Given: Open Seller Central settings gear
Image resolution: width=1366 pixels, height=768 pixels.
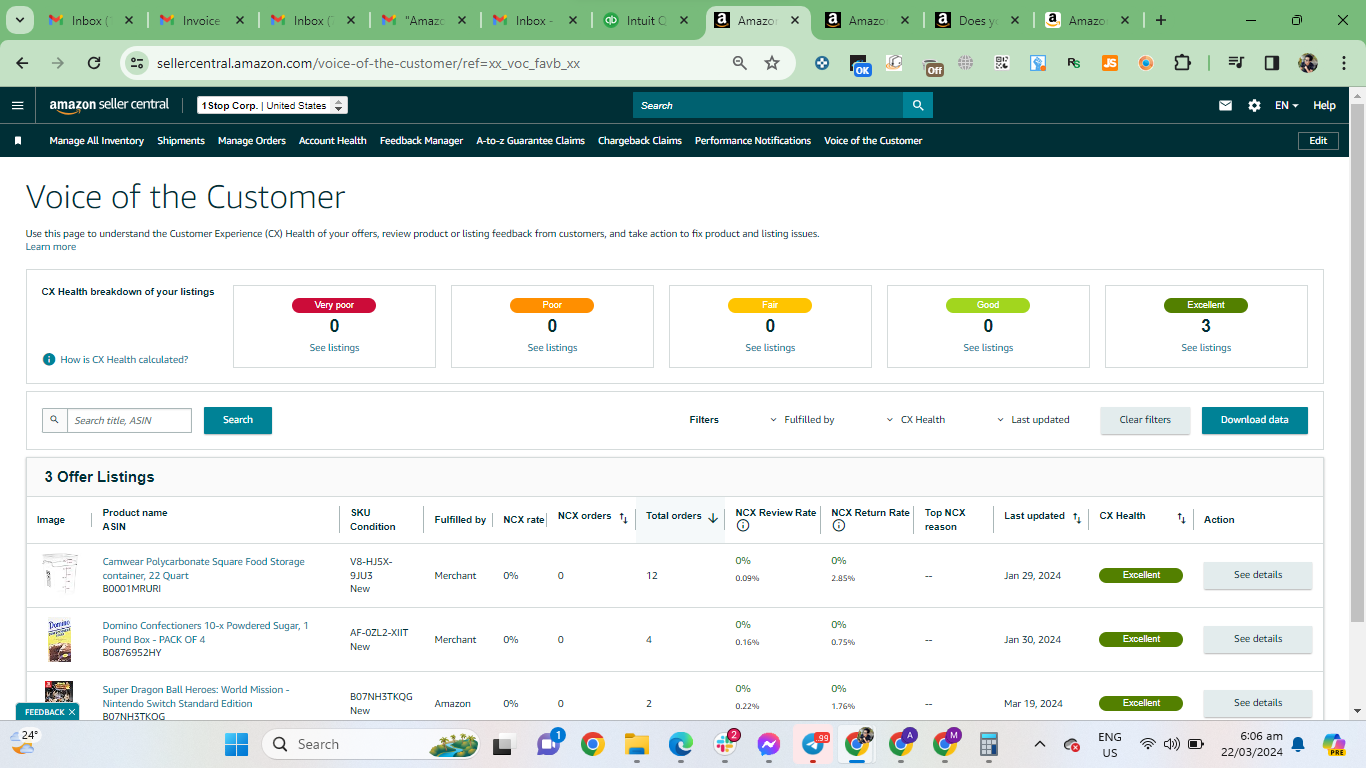Looking at the screenshot, I should point(1254,105).
